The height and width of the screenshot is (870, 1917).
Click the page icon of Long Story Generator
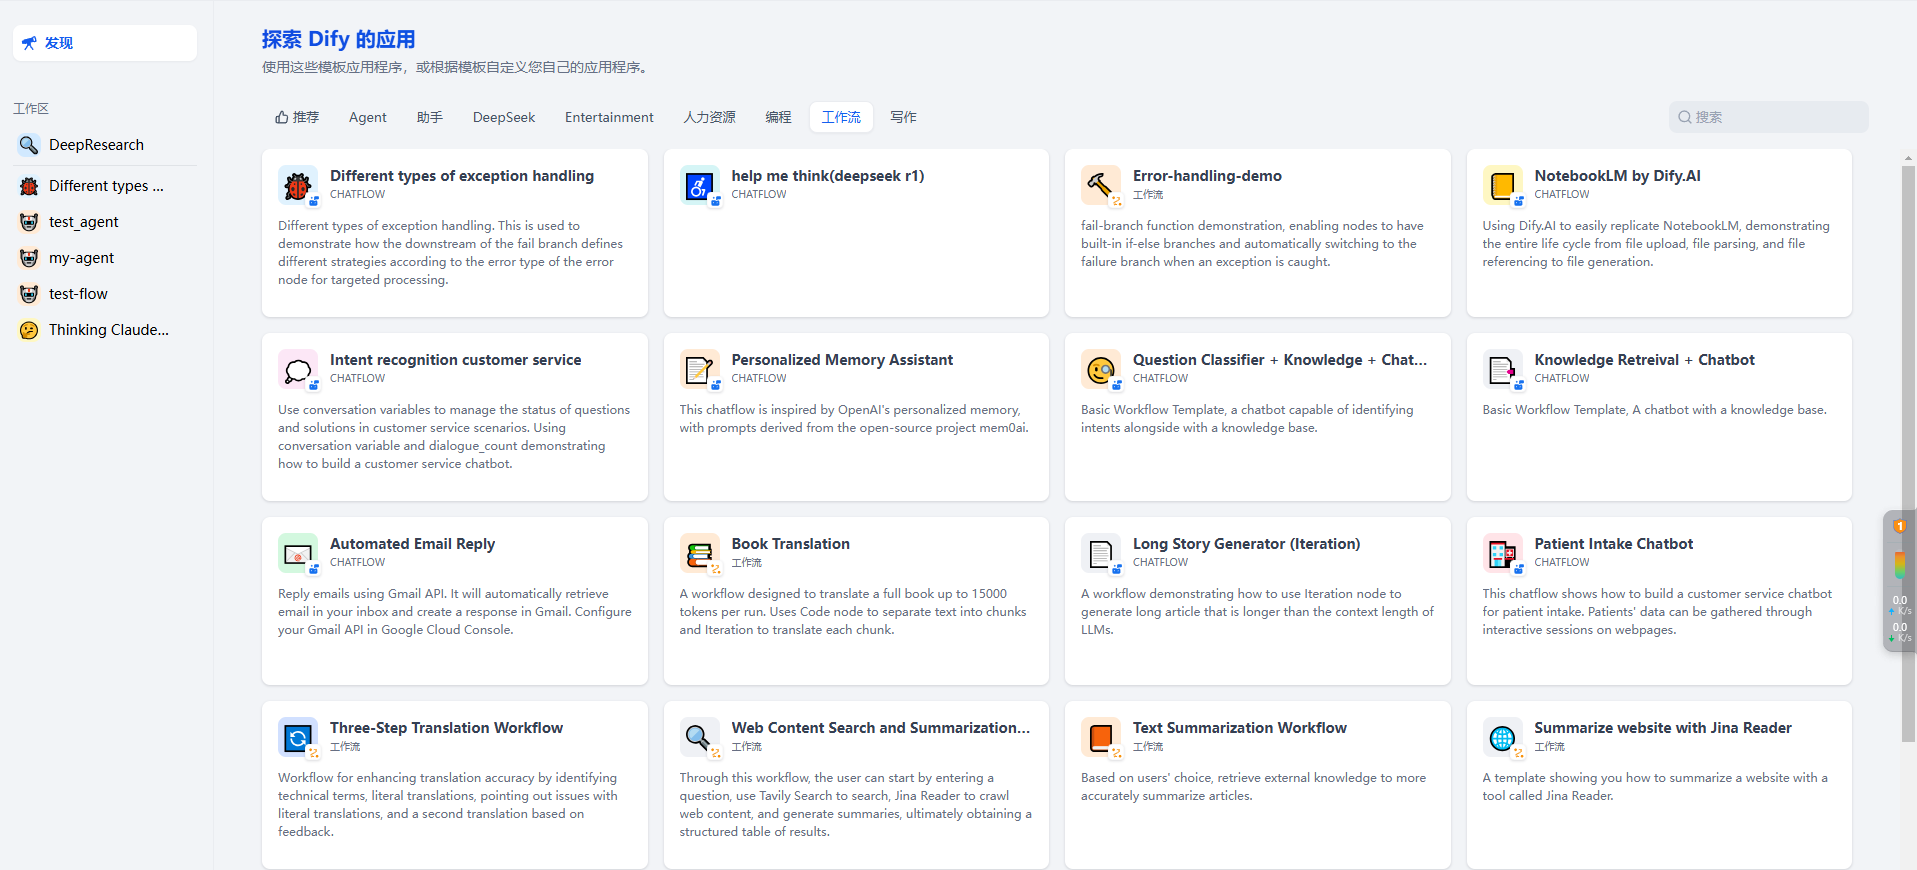(x=1101, y=553)
